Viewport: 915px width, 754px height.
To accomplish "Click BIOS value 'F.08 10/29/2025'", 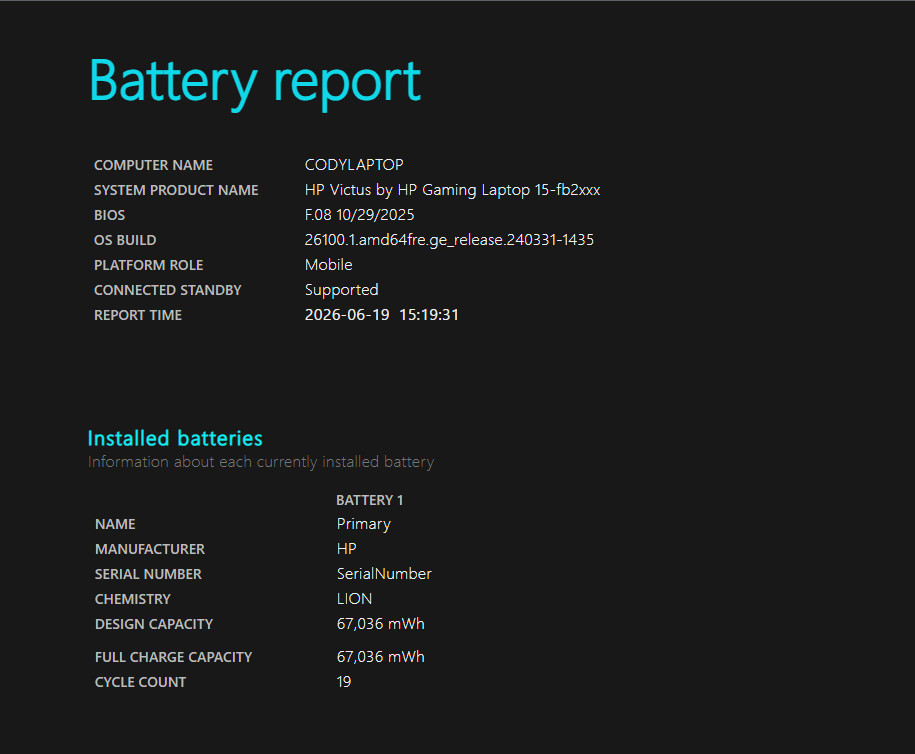I will (359, 215).
